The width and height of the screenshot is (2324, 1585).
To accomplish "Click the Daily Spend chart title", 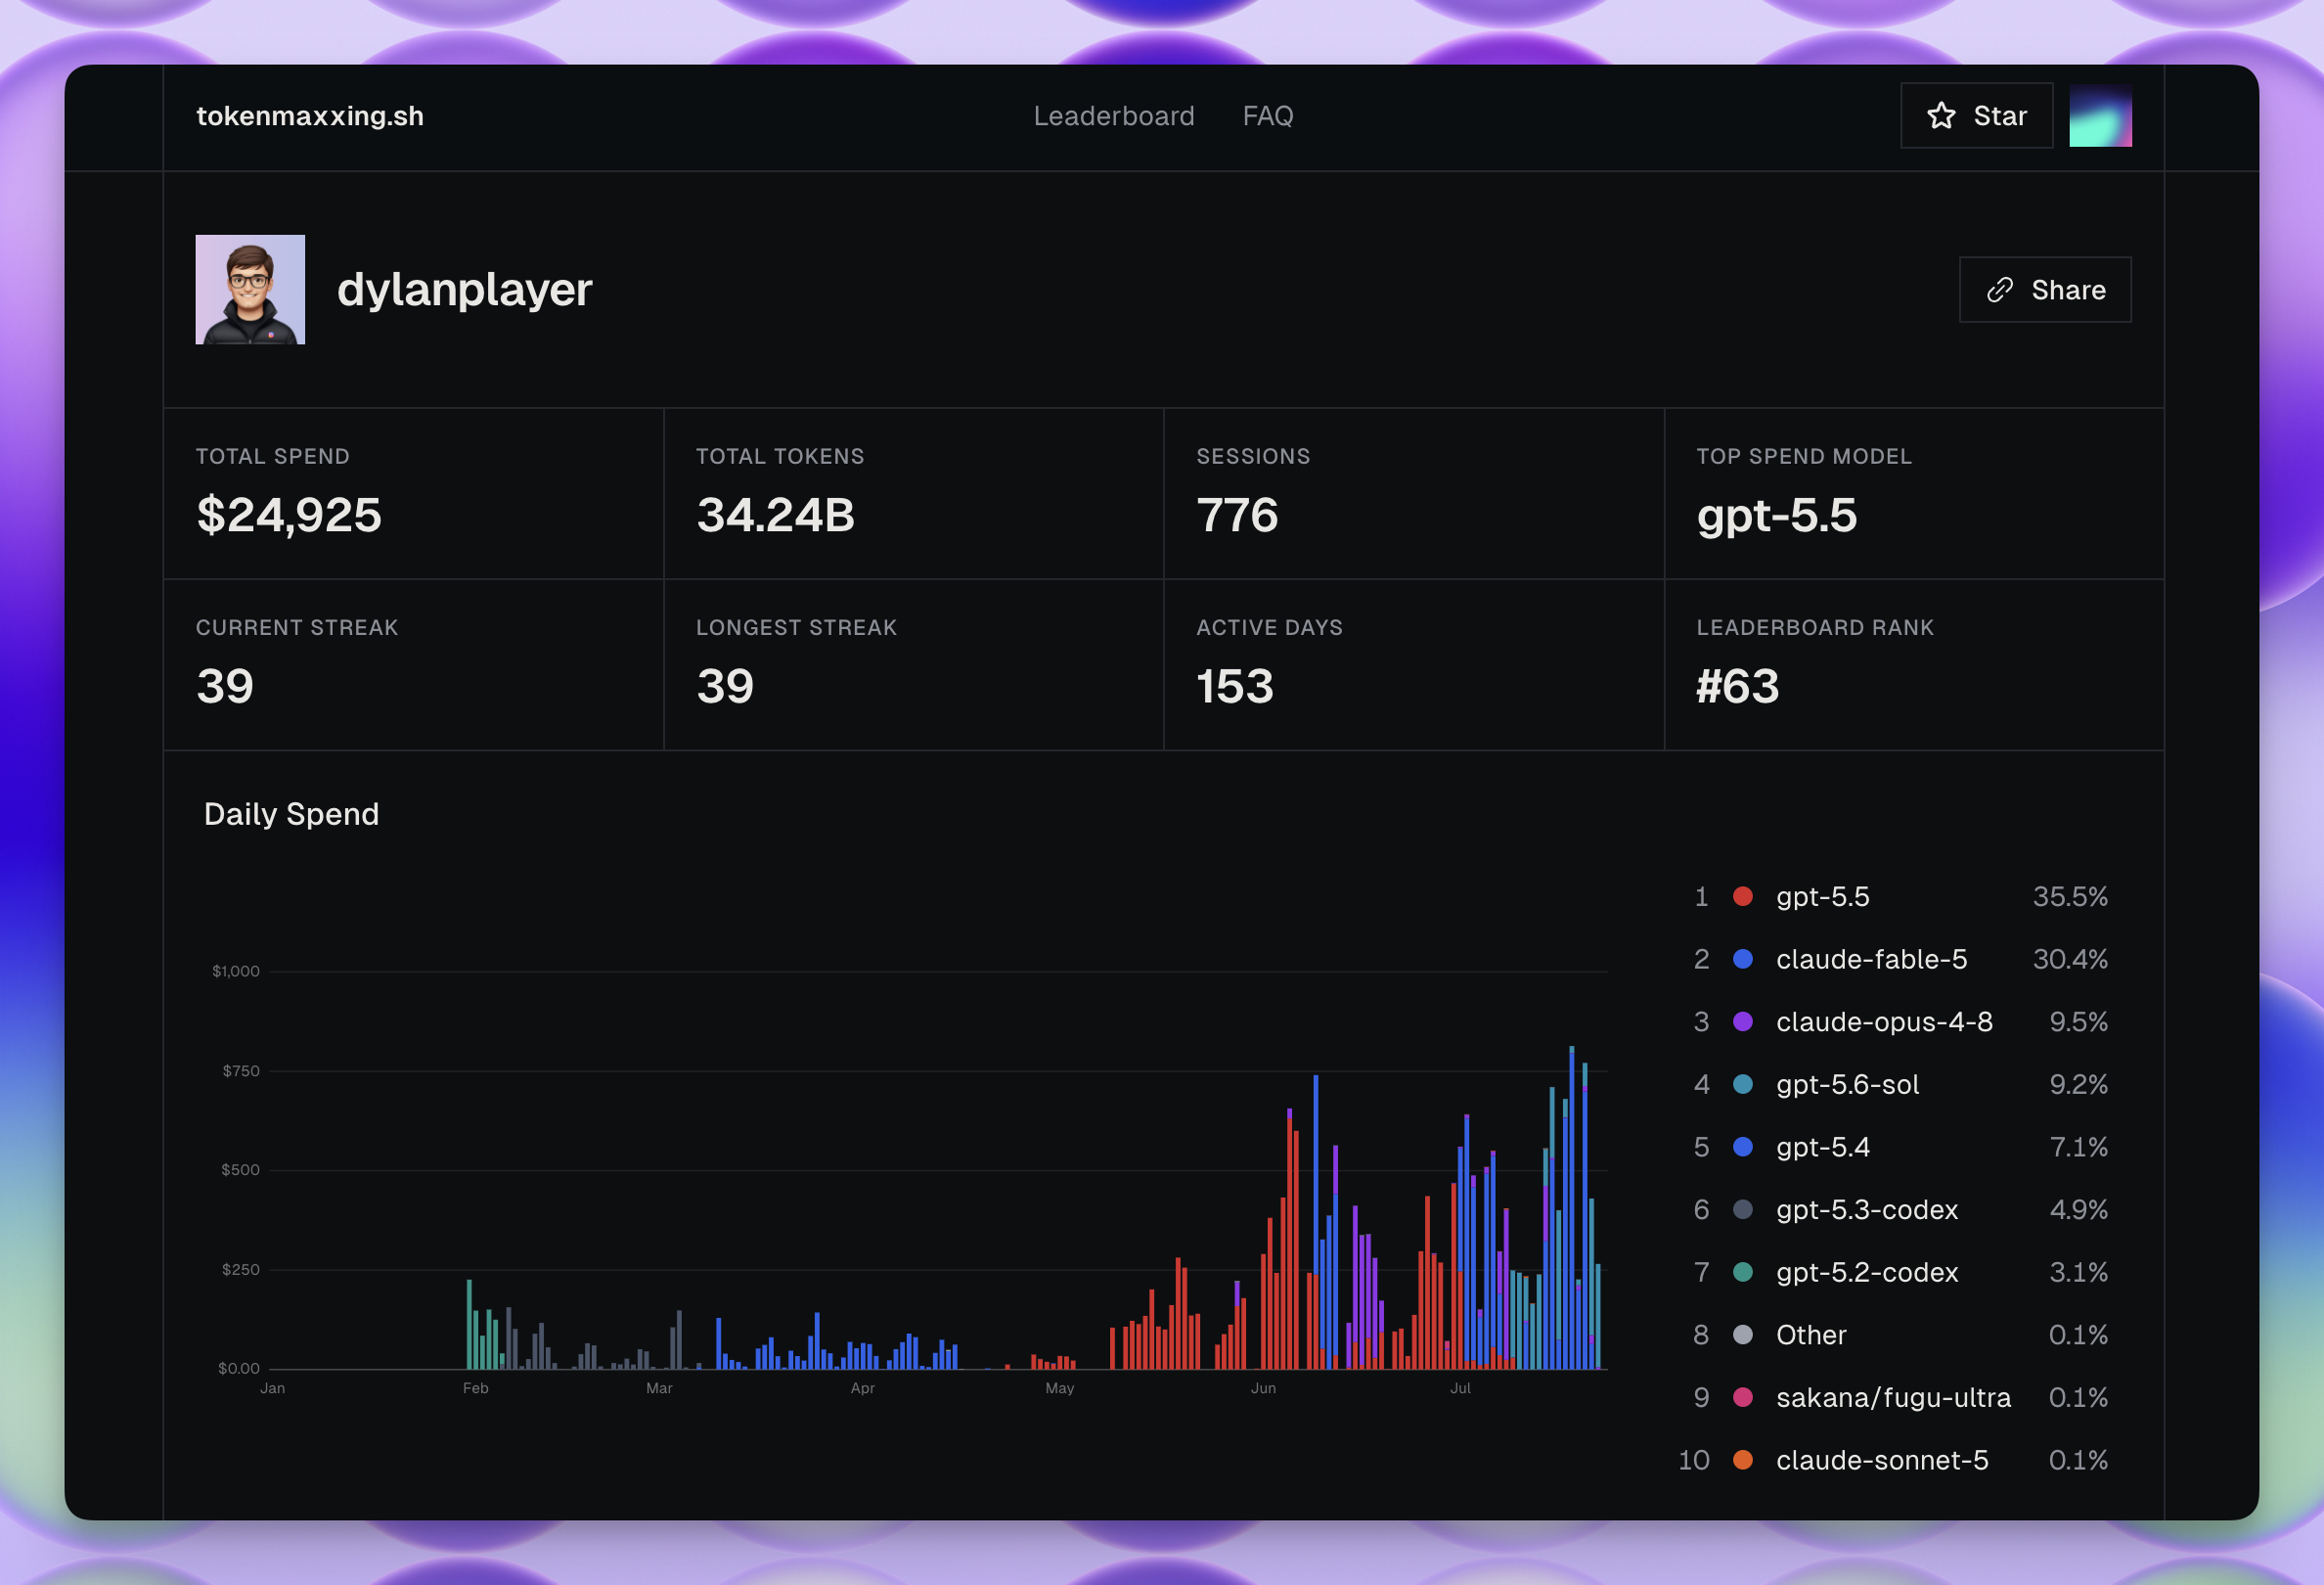I will 291,814.
